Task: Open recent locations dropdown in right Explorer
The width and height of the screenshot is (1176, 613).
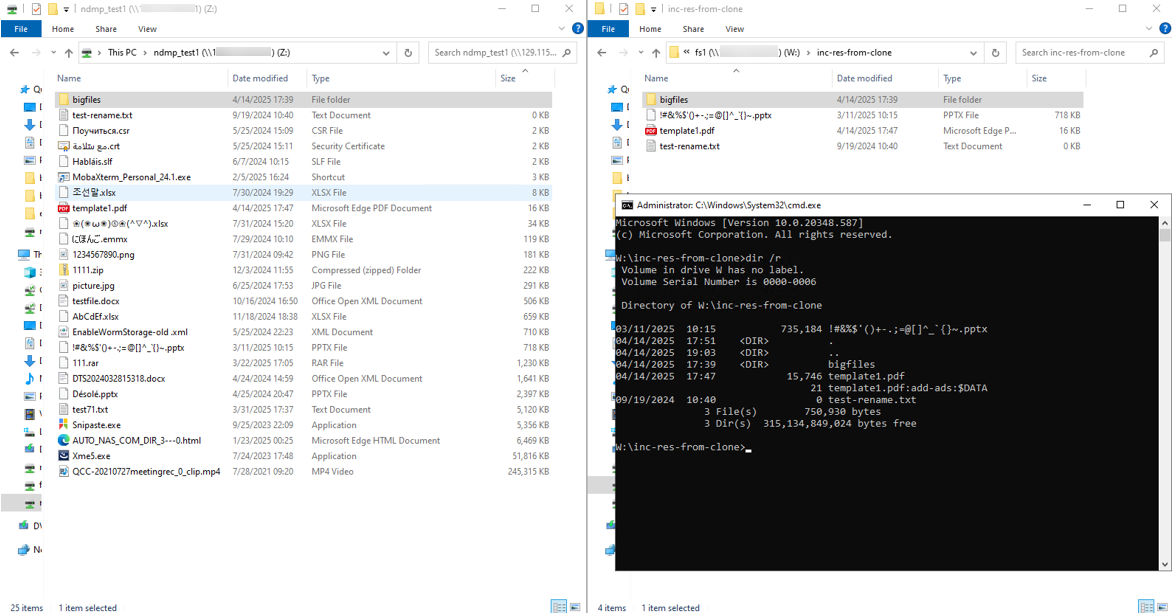Action: click(640, 53)
